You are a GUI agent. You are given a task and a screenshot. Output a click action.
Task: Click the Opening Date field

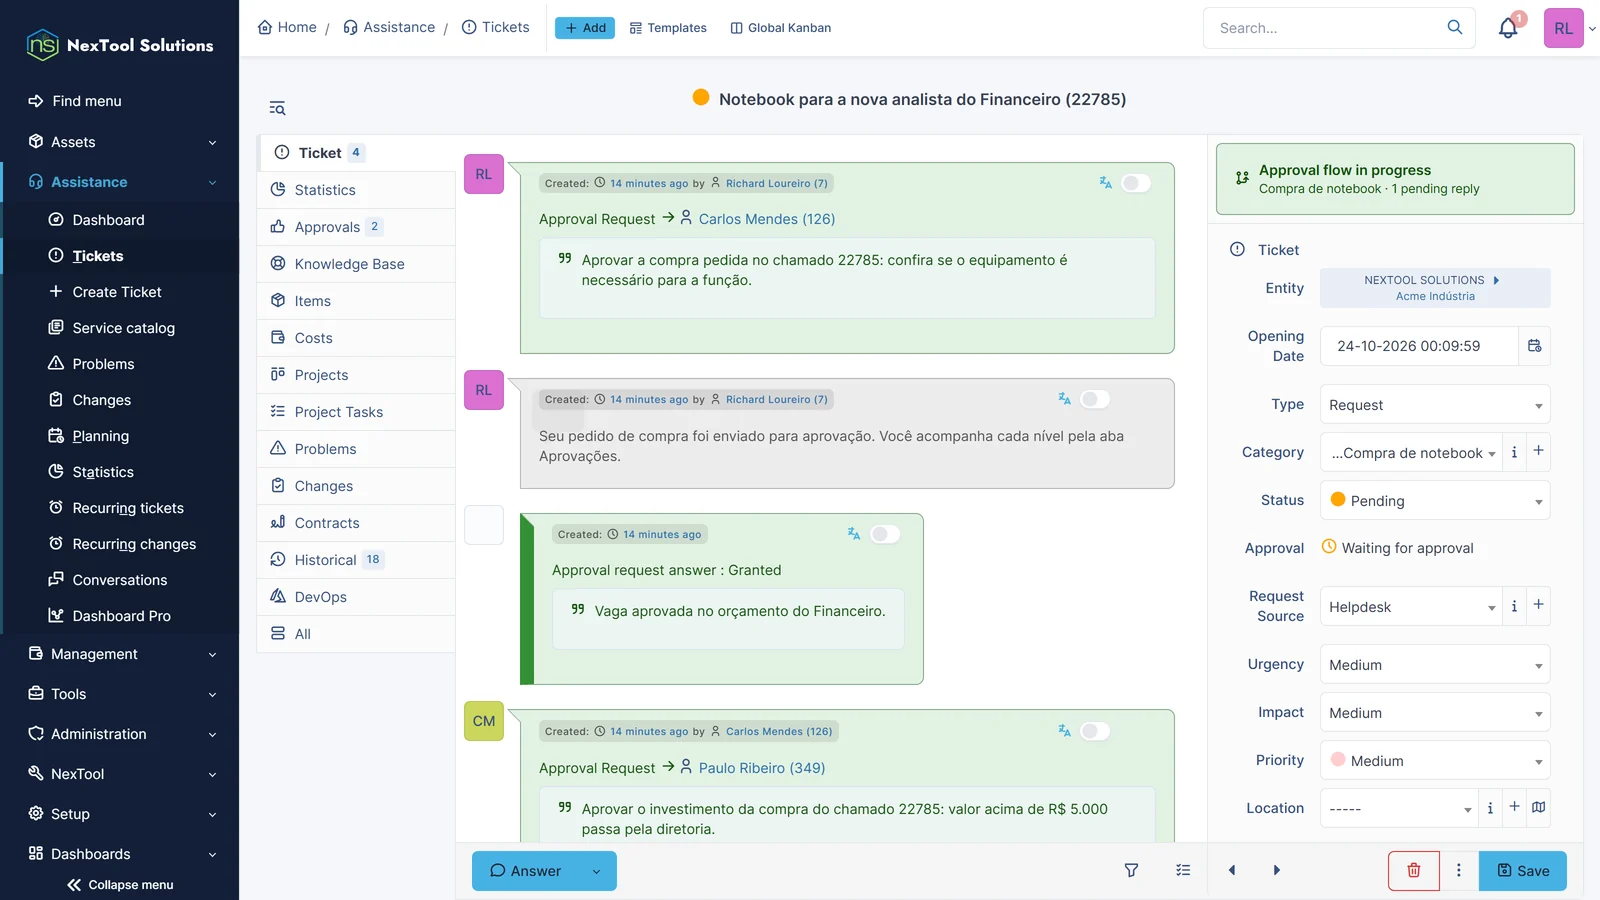[x=1419, y=346]
